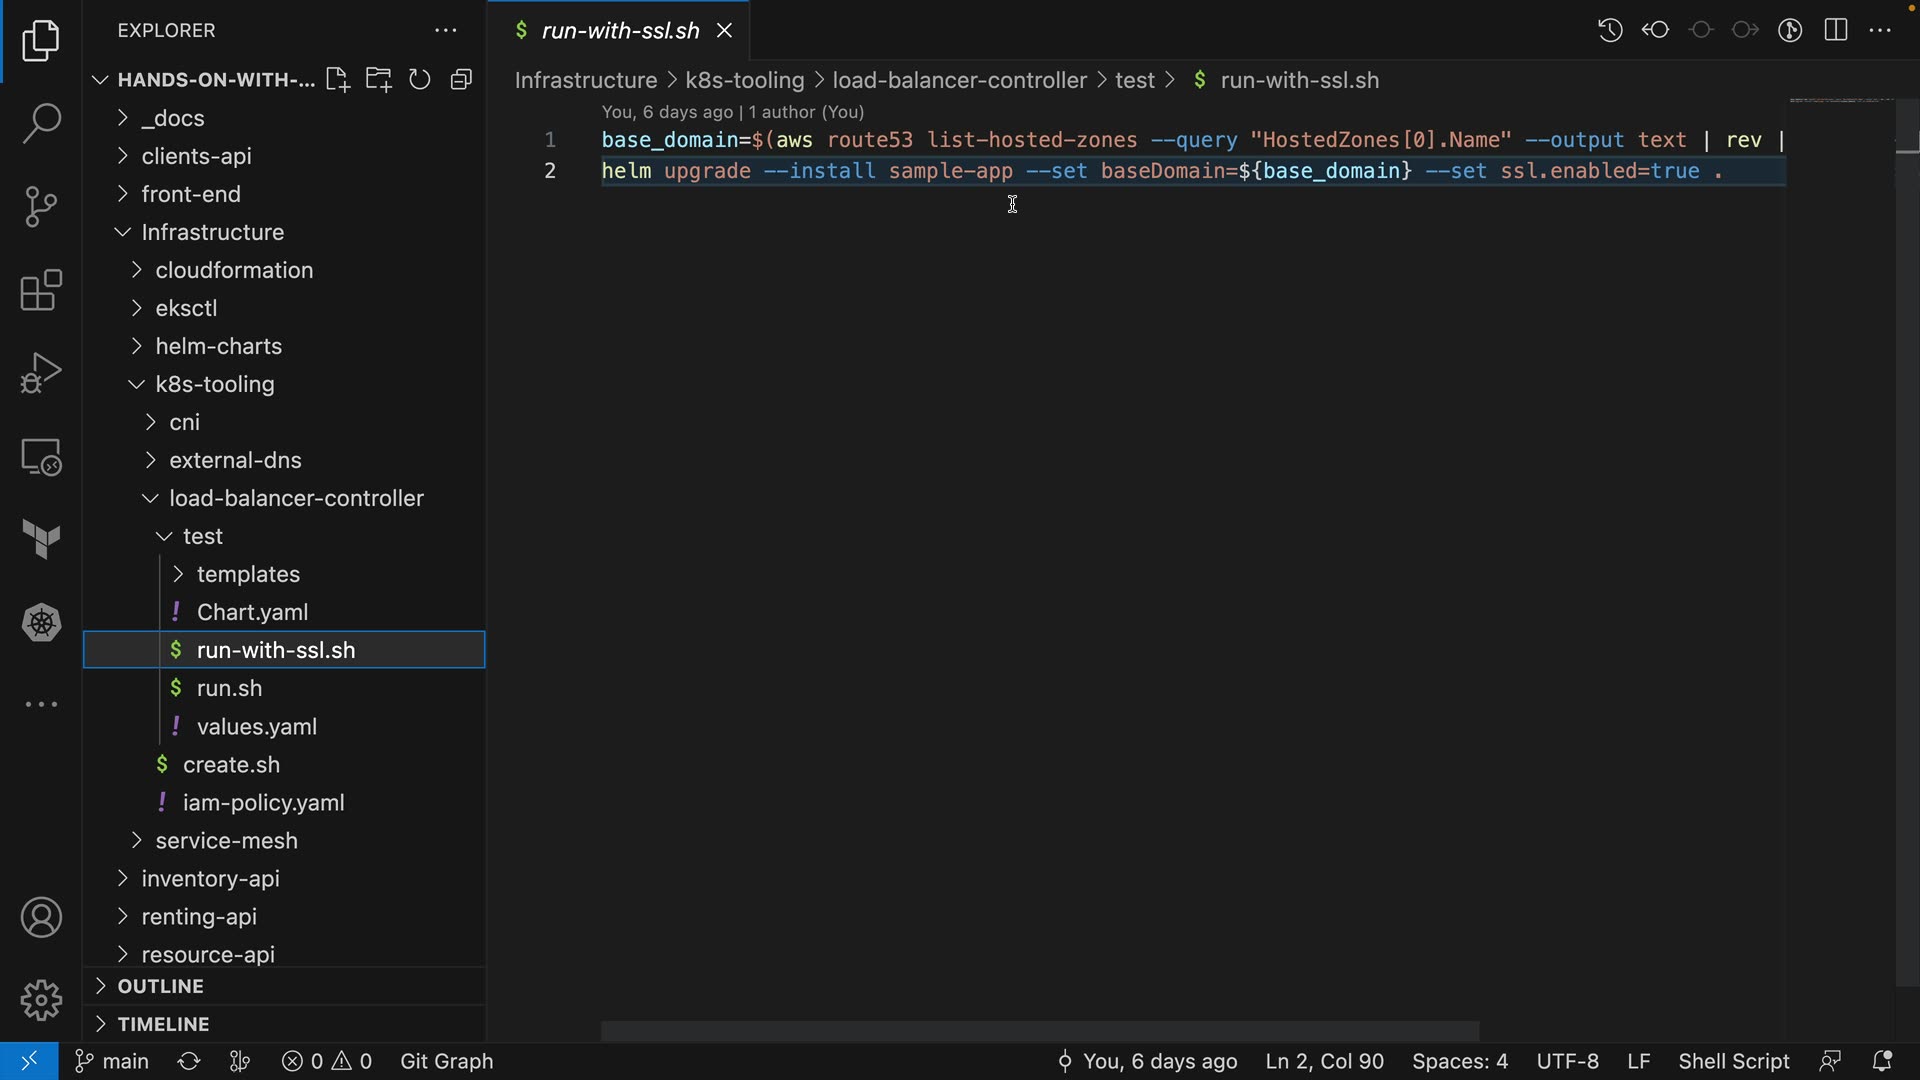Split the editor to the right
The height and width of the screenshot is (1080, 1920).
(1836, 30)
